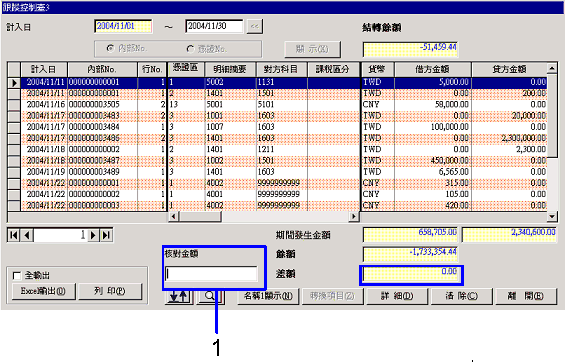The width and height of the screenshot is (565, 363).
Task: Go to first record navigation button
Action: point(14,235)
